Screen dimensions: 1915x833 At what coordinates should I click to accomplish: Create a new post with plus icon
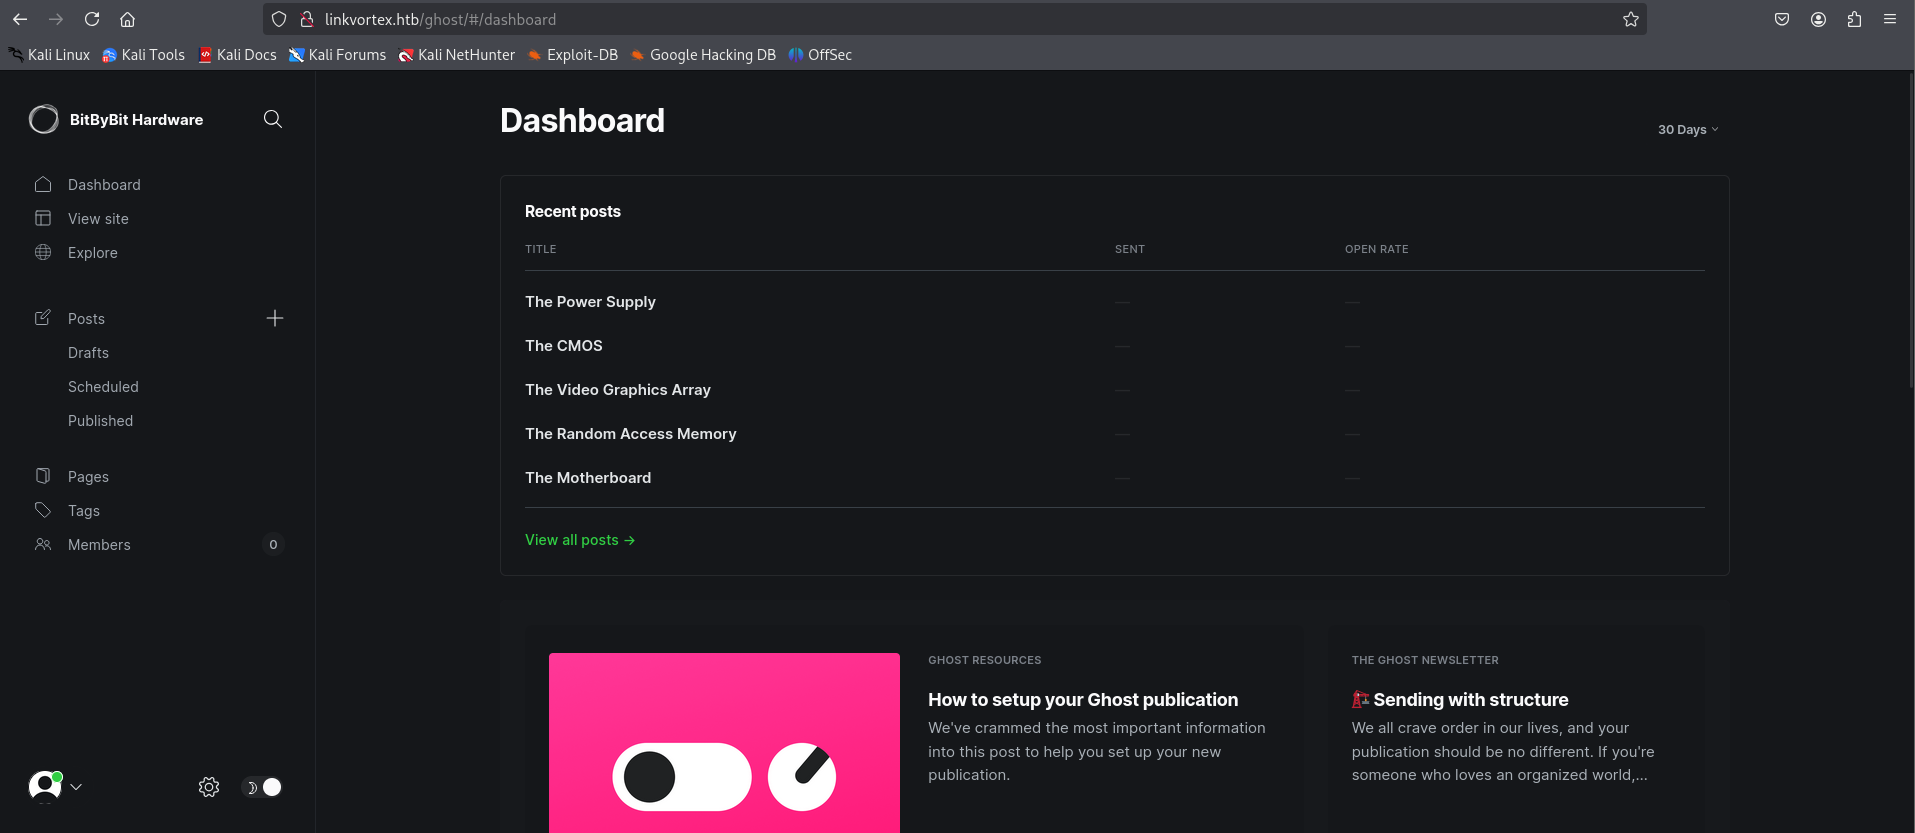click(x=275, y=318)
